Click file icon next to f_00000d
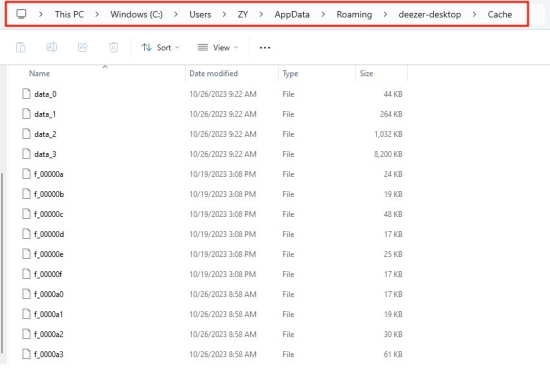Image resolution: width=550 pixels, height=372 pixels. pos(26,234)
